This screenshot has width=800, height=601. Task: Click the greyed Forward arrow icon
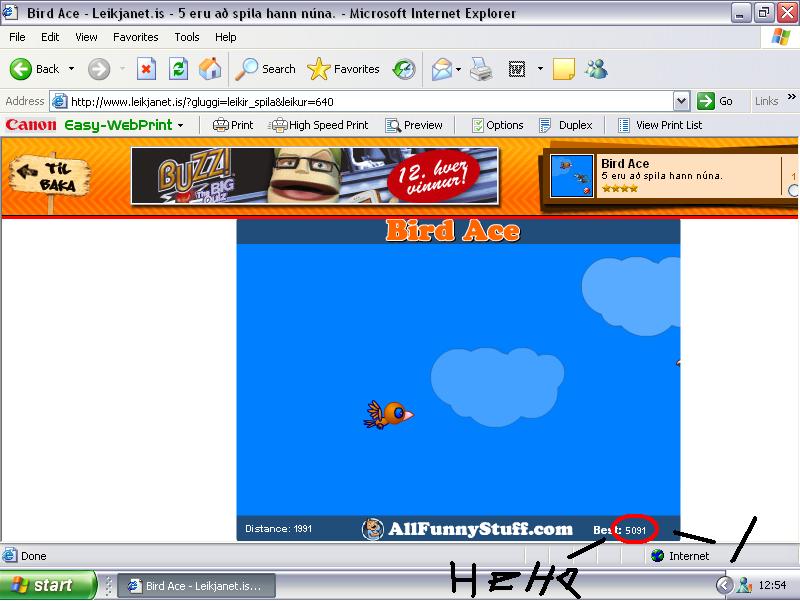(x=99, y=69)
